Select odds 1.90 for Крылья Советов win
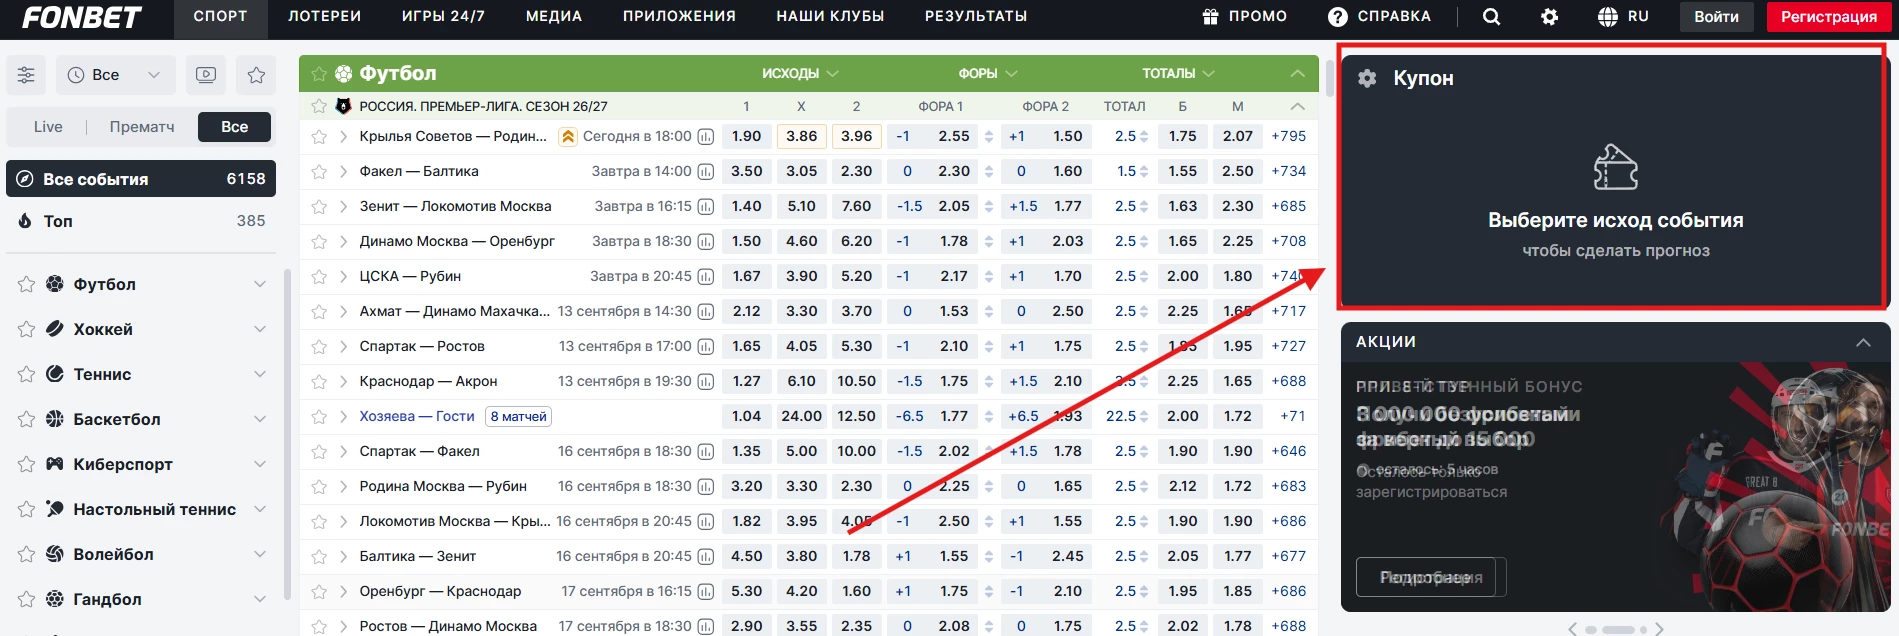 [x=746, y=137]
